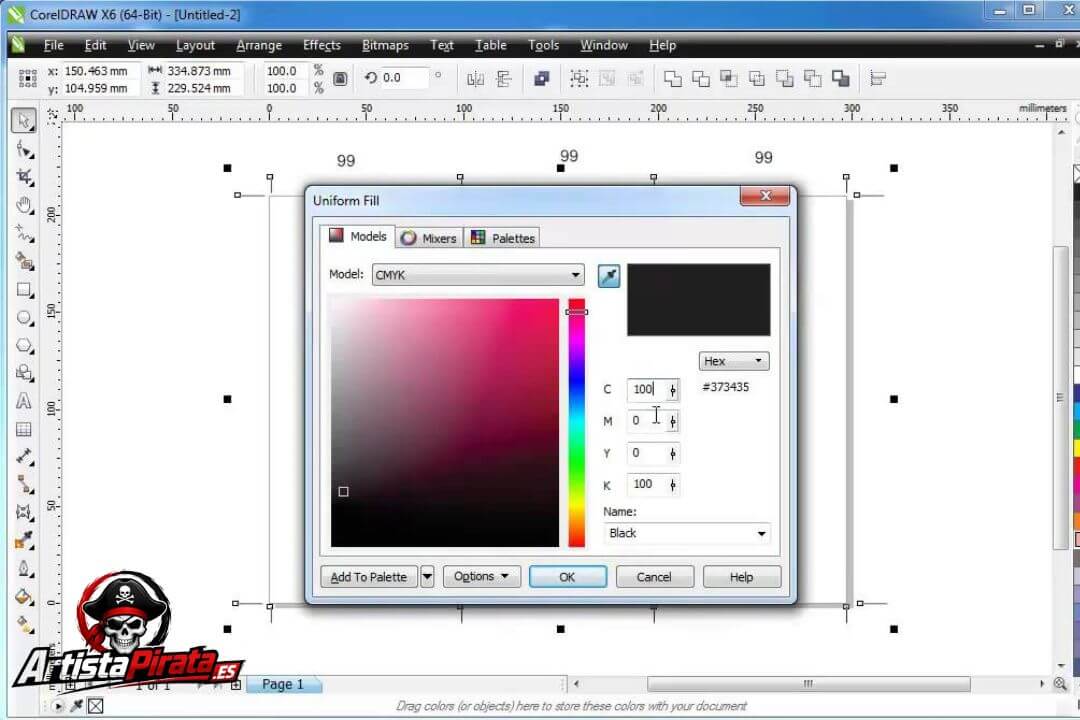The width and height of the screenshot is (1080, 720).
Task: Select the Dimension tool
Action: point(24,456)
